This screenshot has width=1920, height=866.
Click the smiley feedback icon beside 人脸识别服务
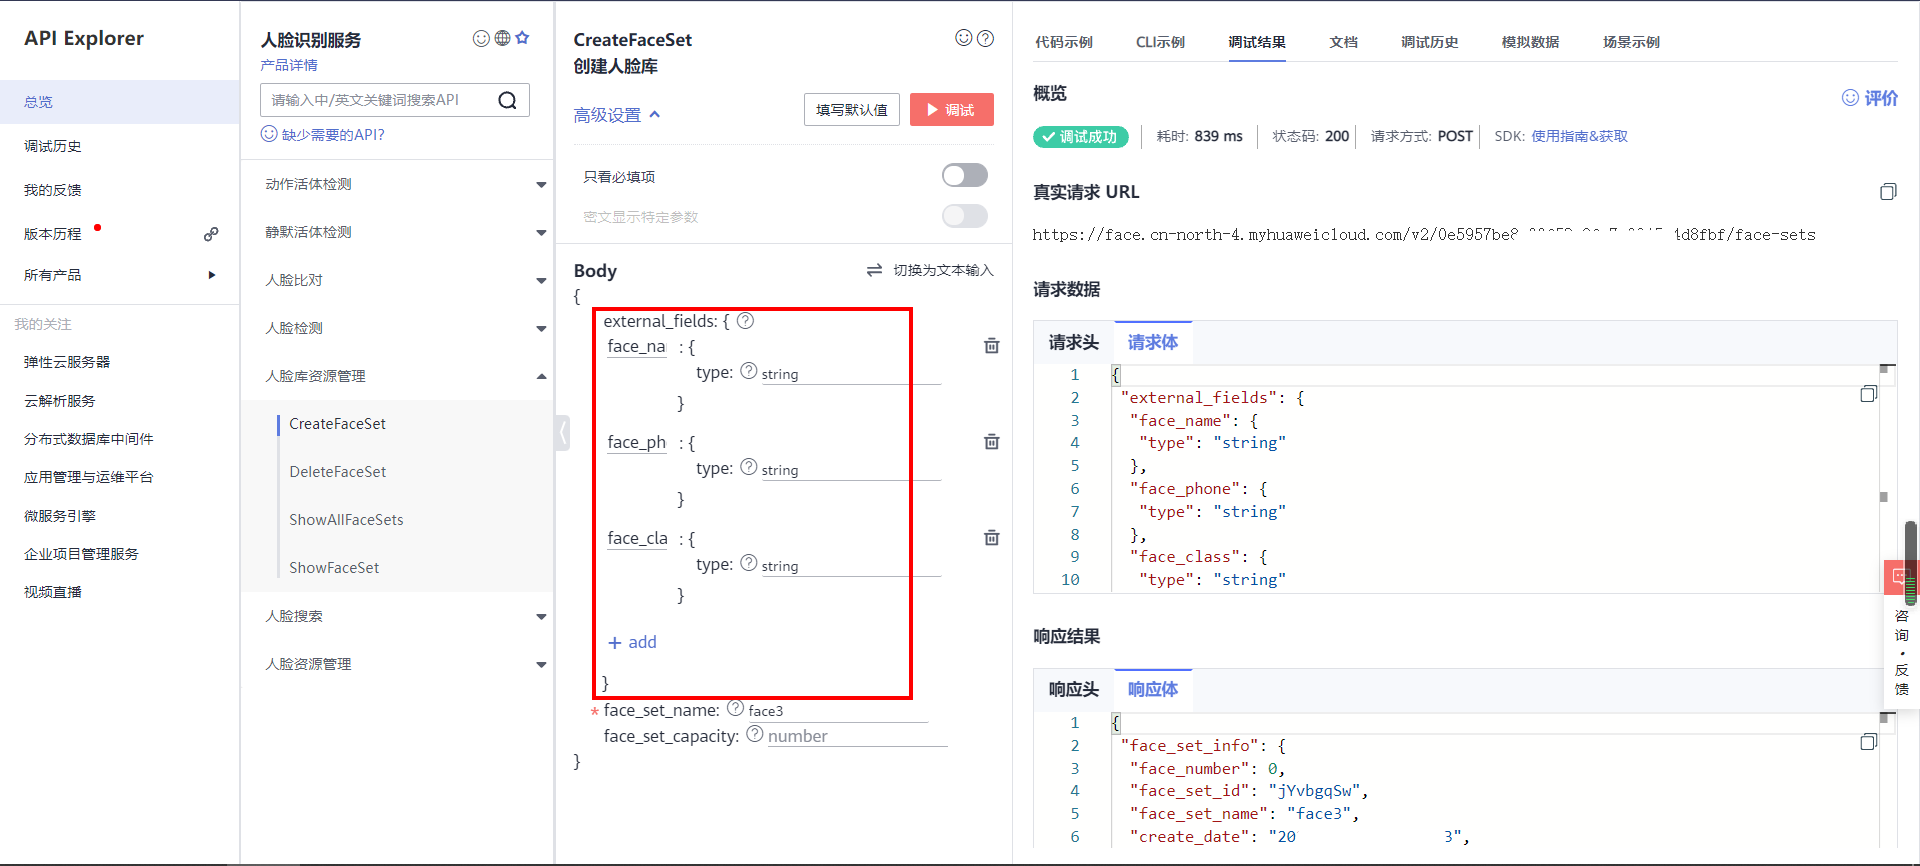pyautogui.click(x=481, y=38)
